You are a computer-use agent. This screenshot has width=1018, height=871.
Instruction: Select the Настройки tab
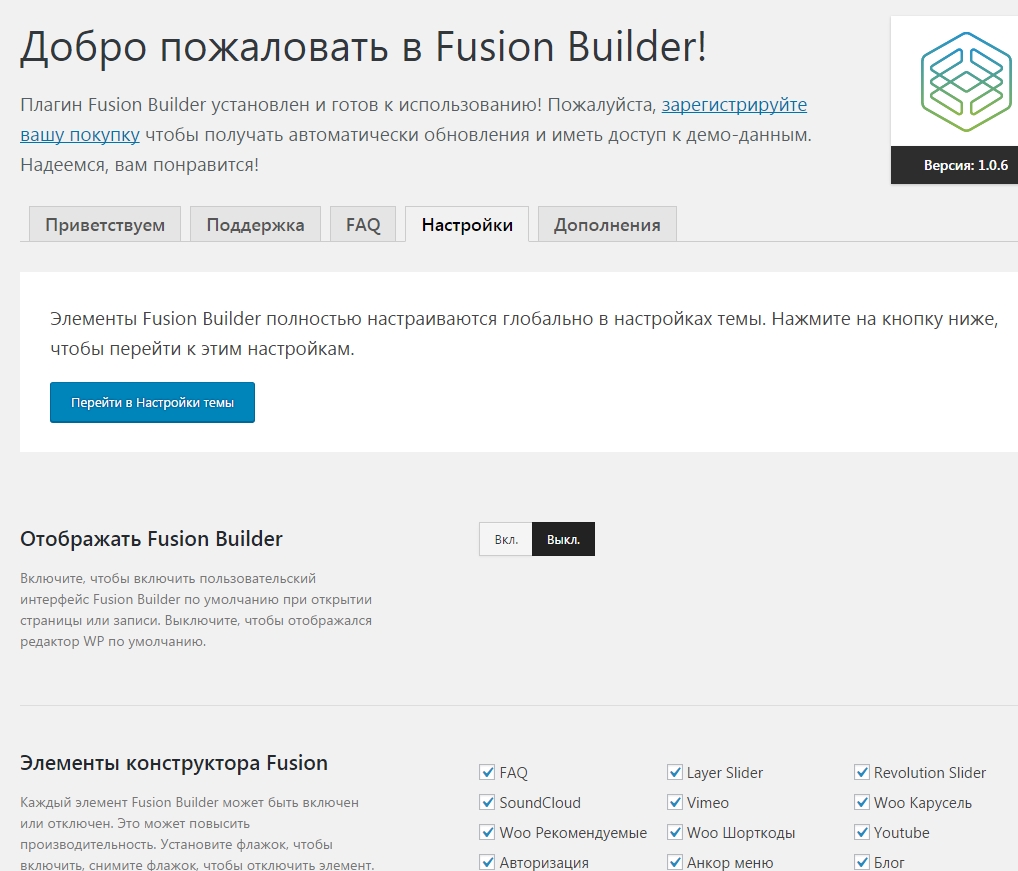click(467, 225)
